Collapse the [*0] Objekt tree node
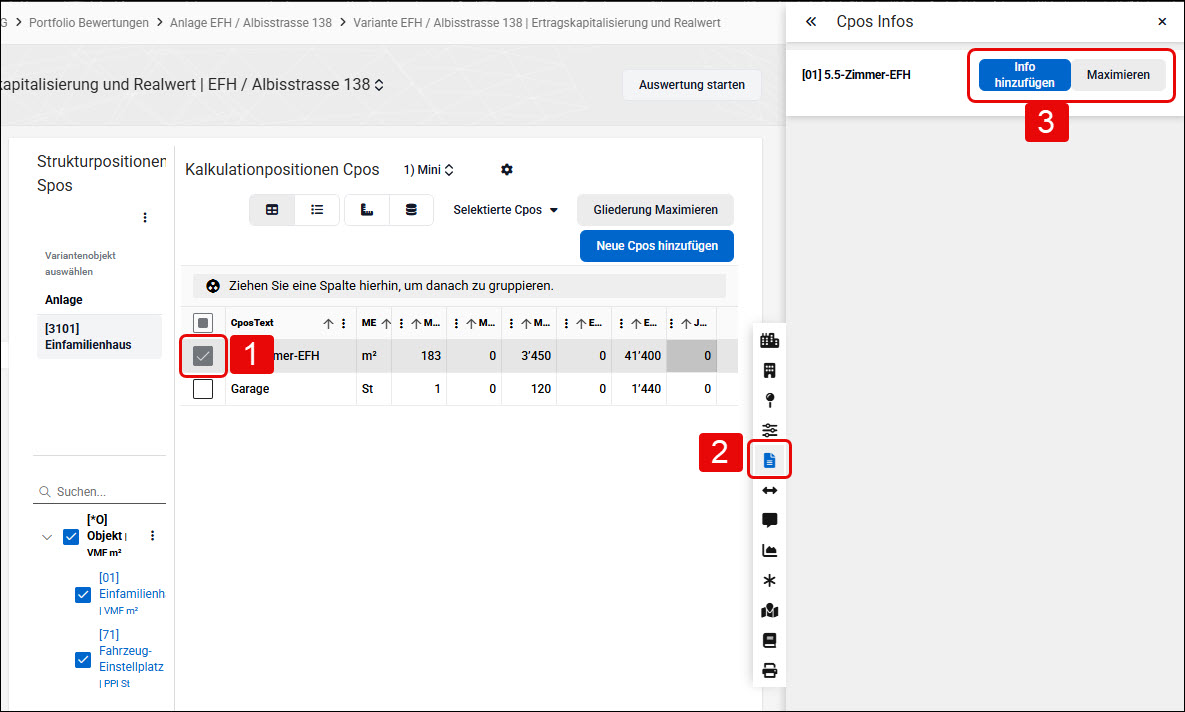1185x712 pixels. [47, 537]
